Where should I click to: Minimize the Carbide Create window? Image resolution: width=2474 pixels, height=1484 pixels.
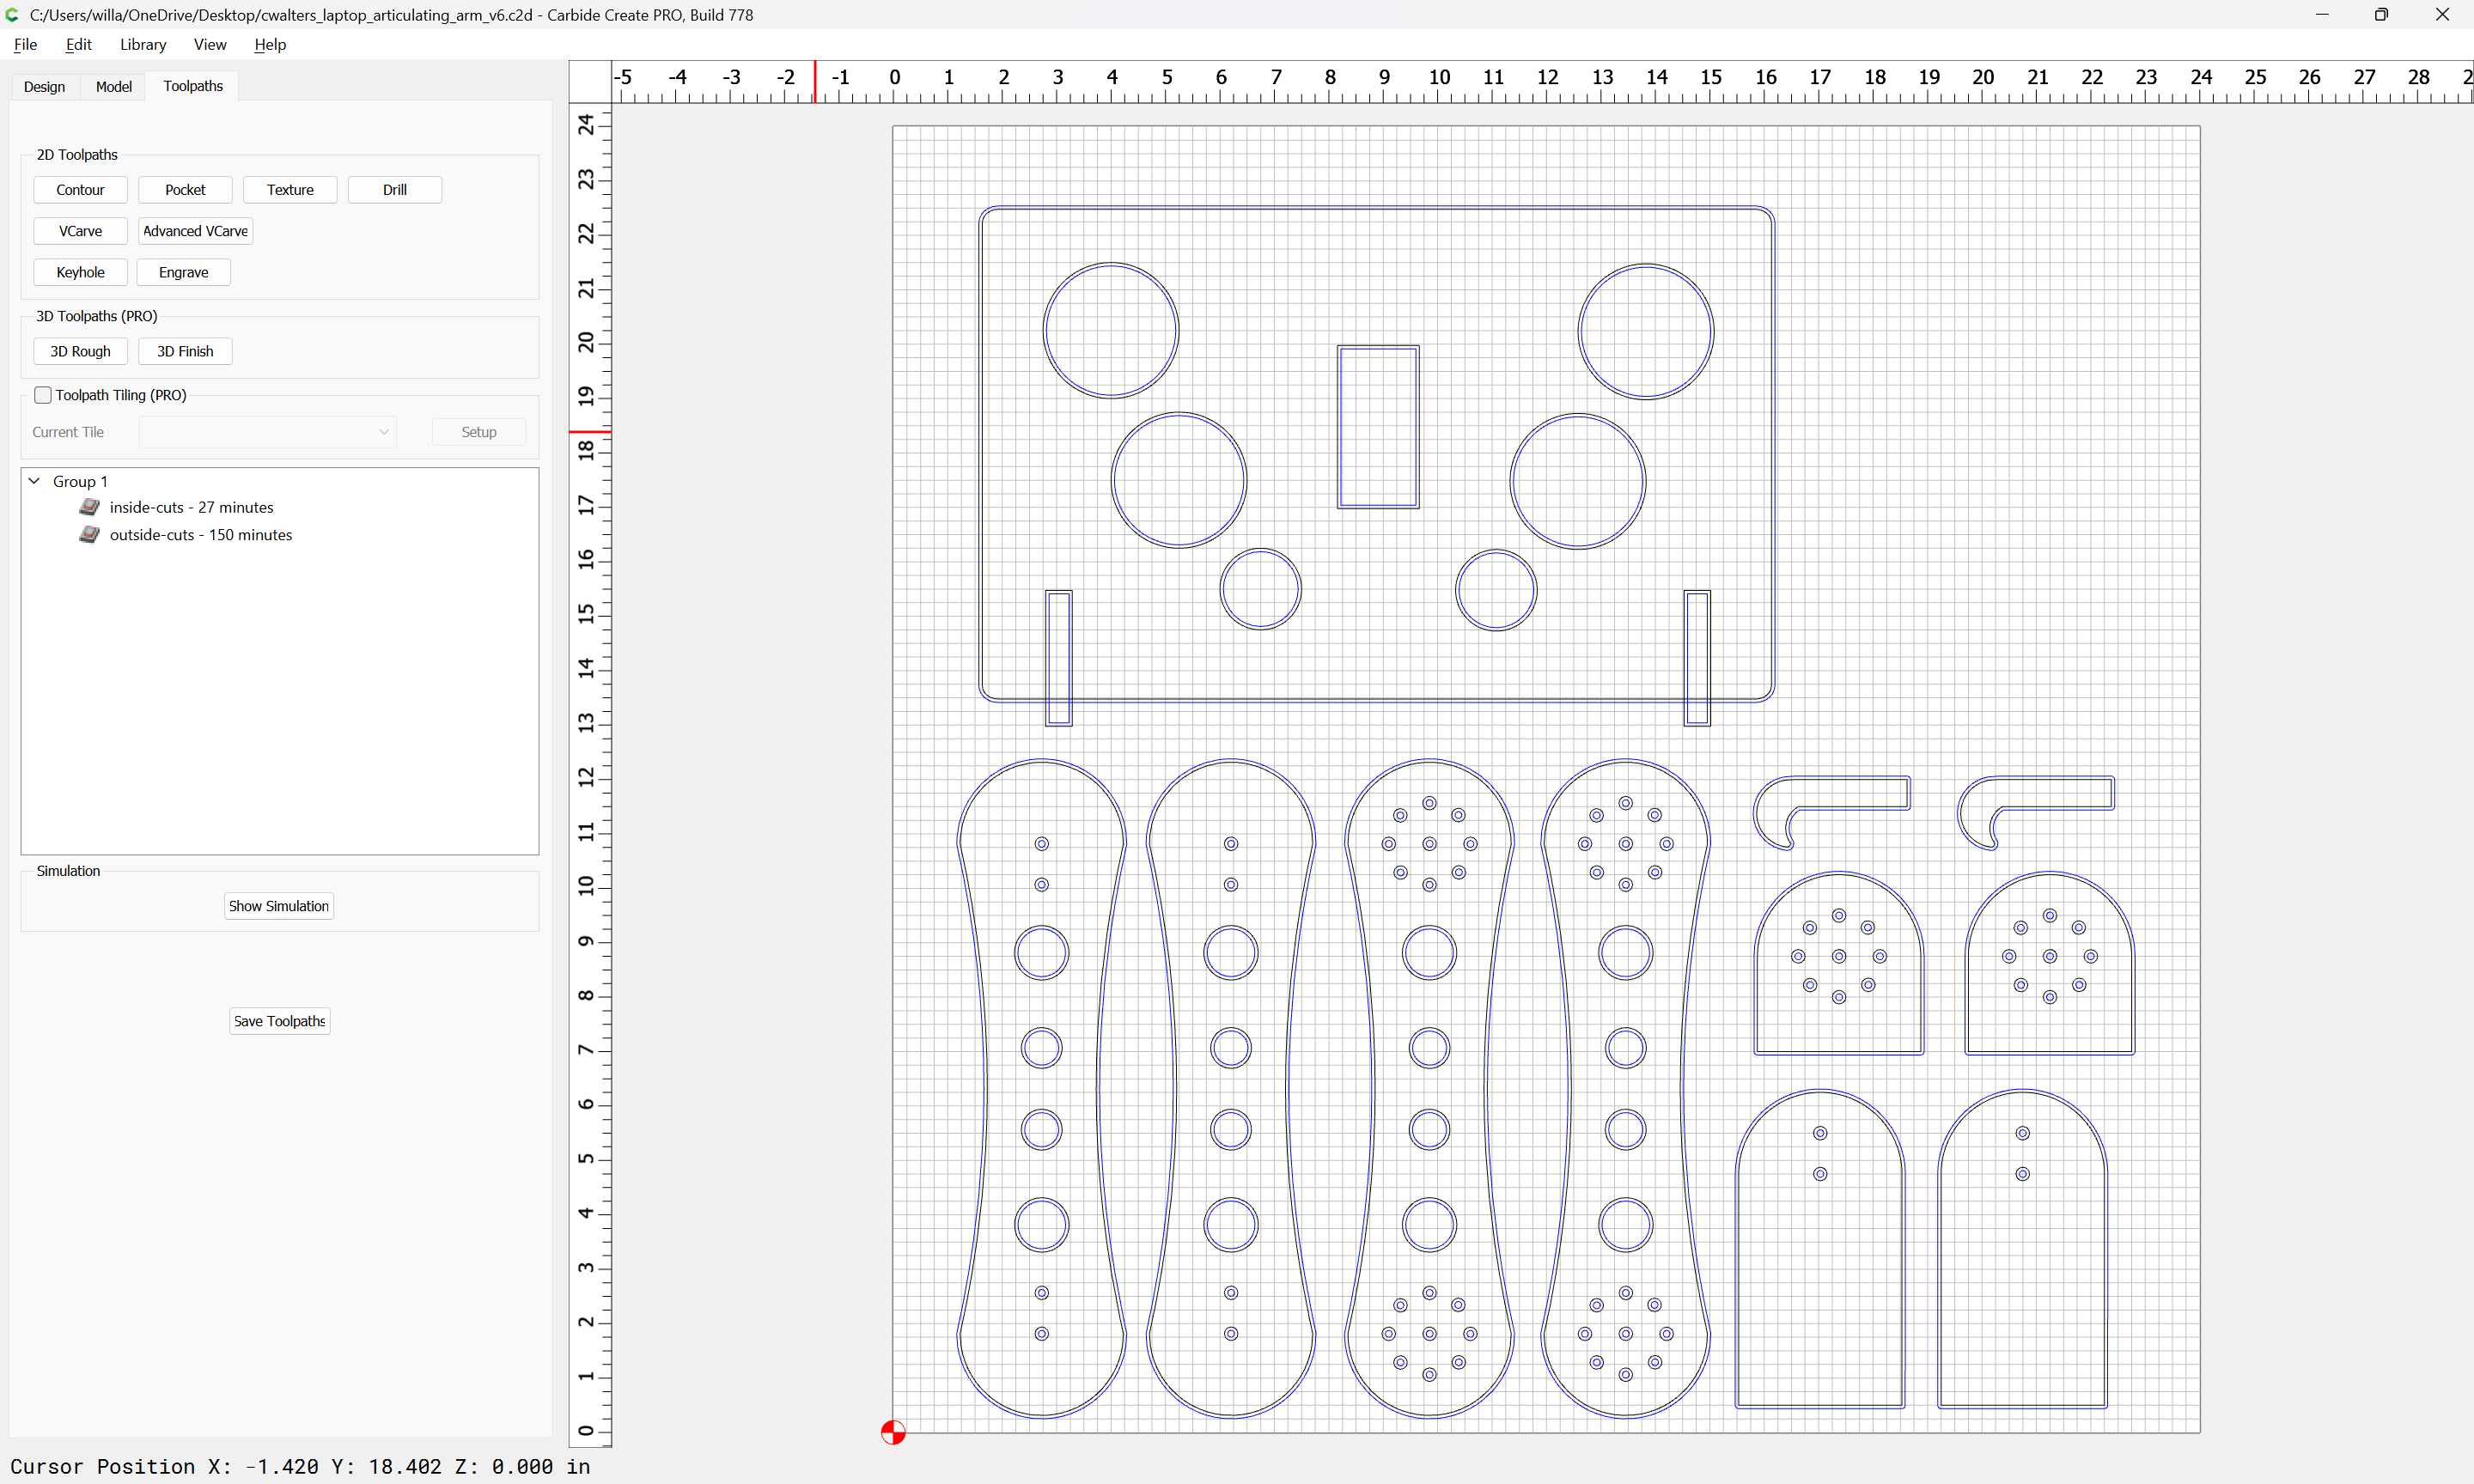click(2321, 15)
